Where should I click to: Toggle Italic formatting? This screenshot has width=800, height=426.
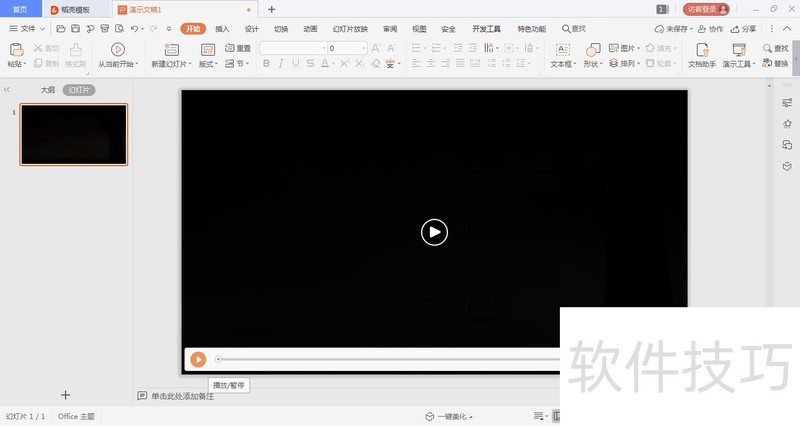[281, 63]
